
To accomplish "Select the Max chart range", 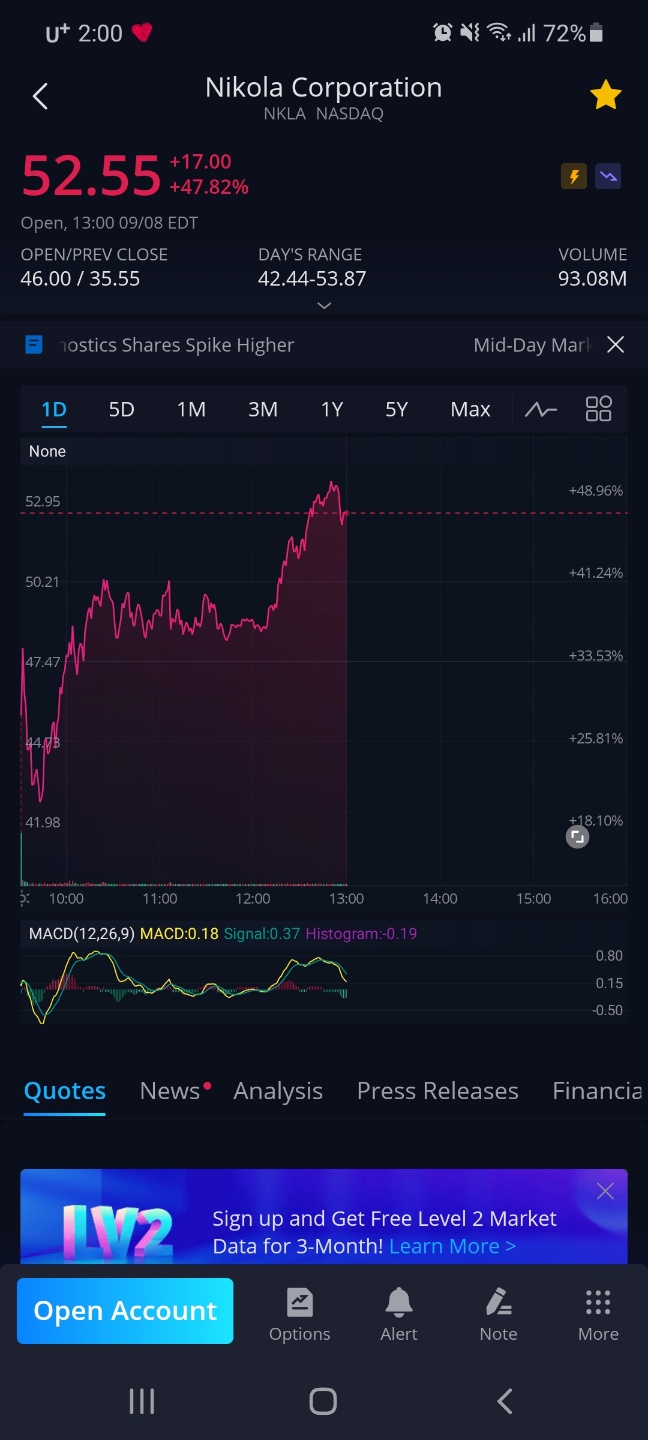I will tap(470, 409).
